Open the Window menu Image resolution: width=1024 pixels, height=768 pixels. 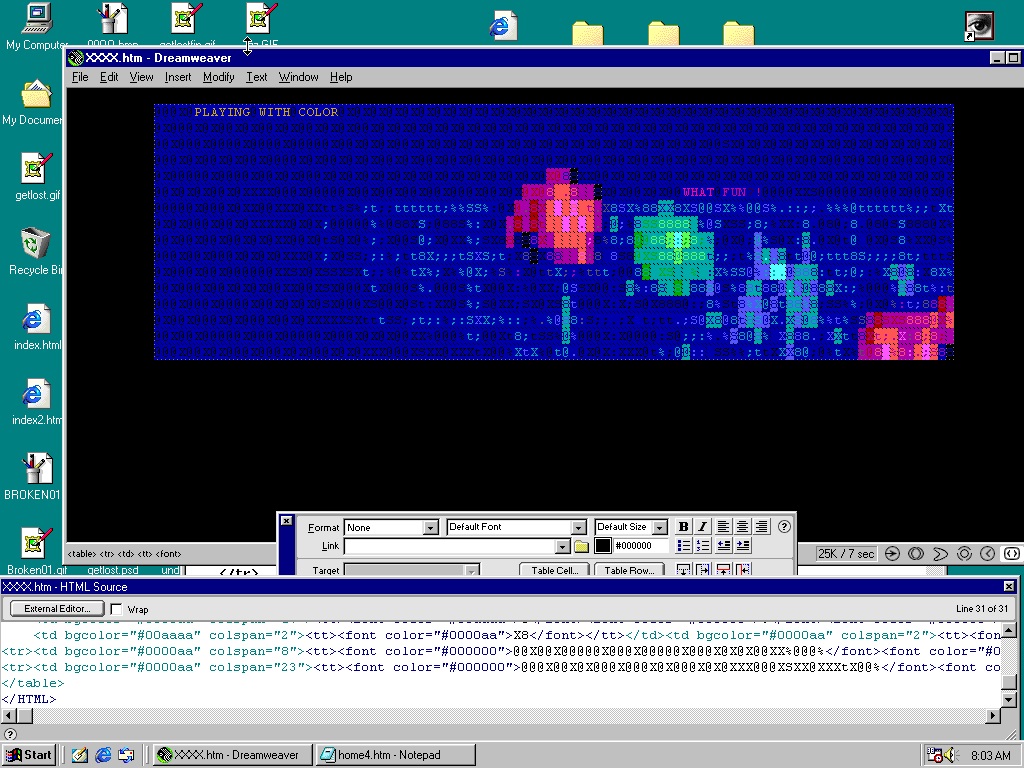298,77
